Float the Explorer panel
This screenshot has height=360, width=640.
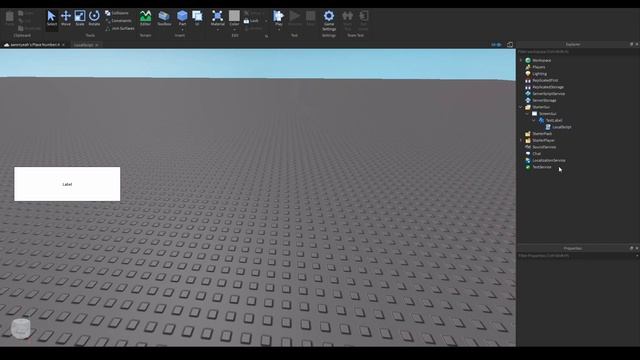pos(631,44)
